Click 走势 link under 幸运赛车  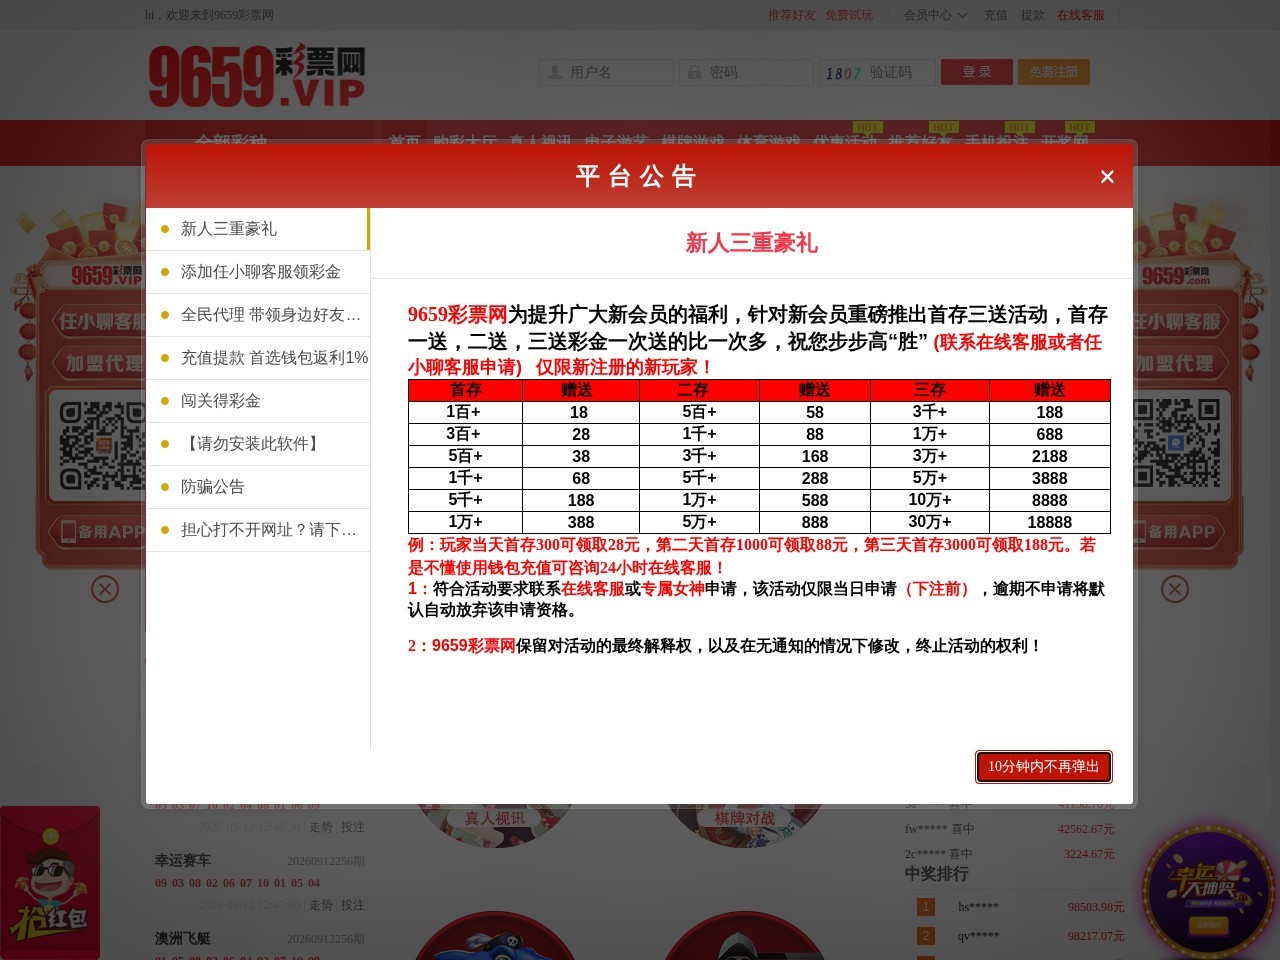pyautogui.click(x=321, y=905)
